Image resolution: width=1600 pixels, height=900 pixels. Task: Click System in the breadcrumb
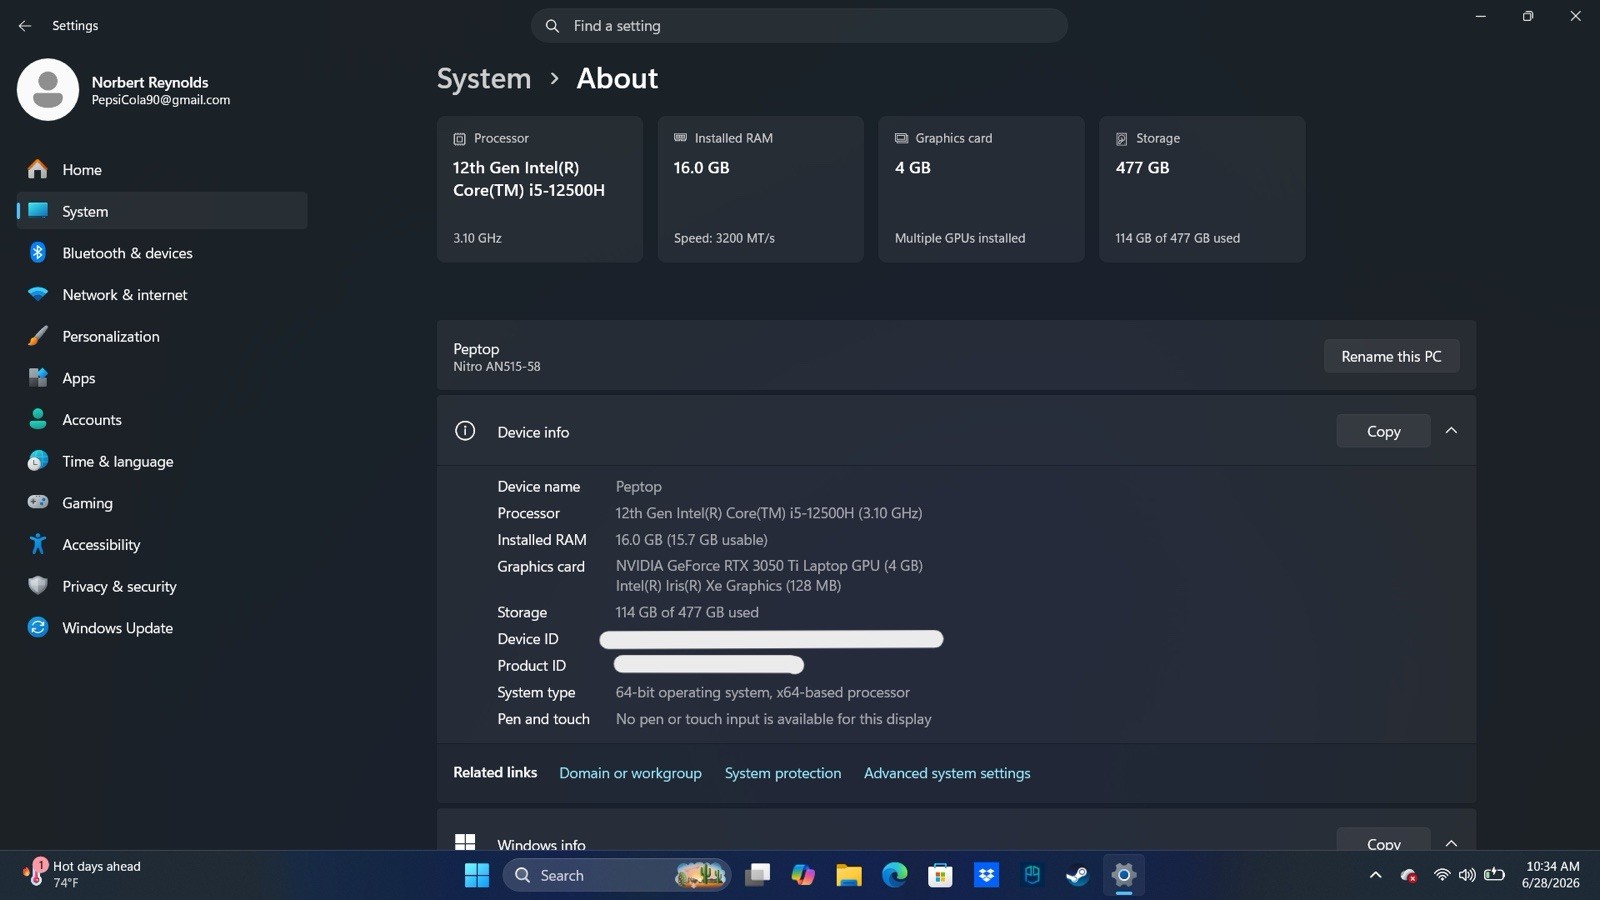point(484,78)
